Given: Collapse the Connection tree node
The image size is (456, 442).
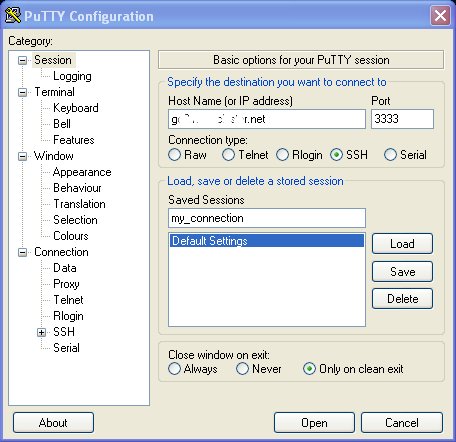Looking at the screenshot, I should [22, 252].
